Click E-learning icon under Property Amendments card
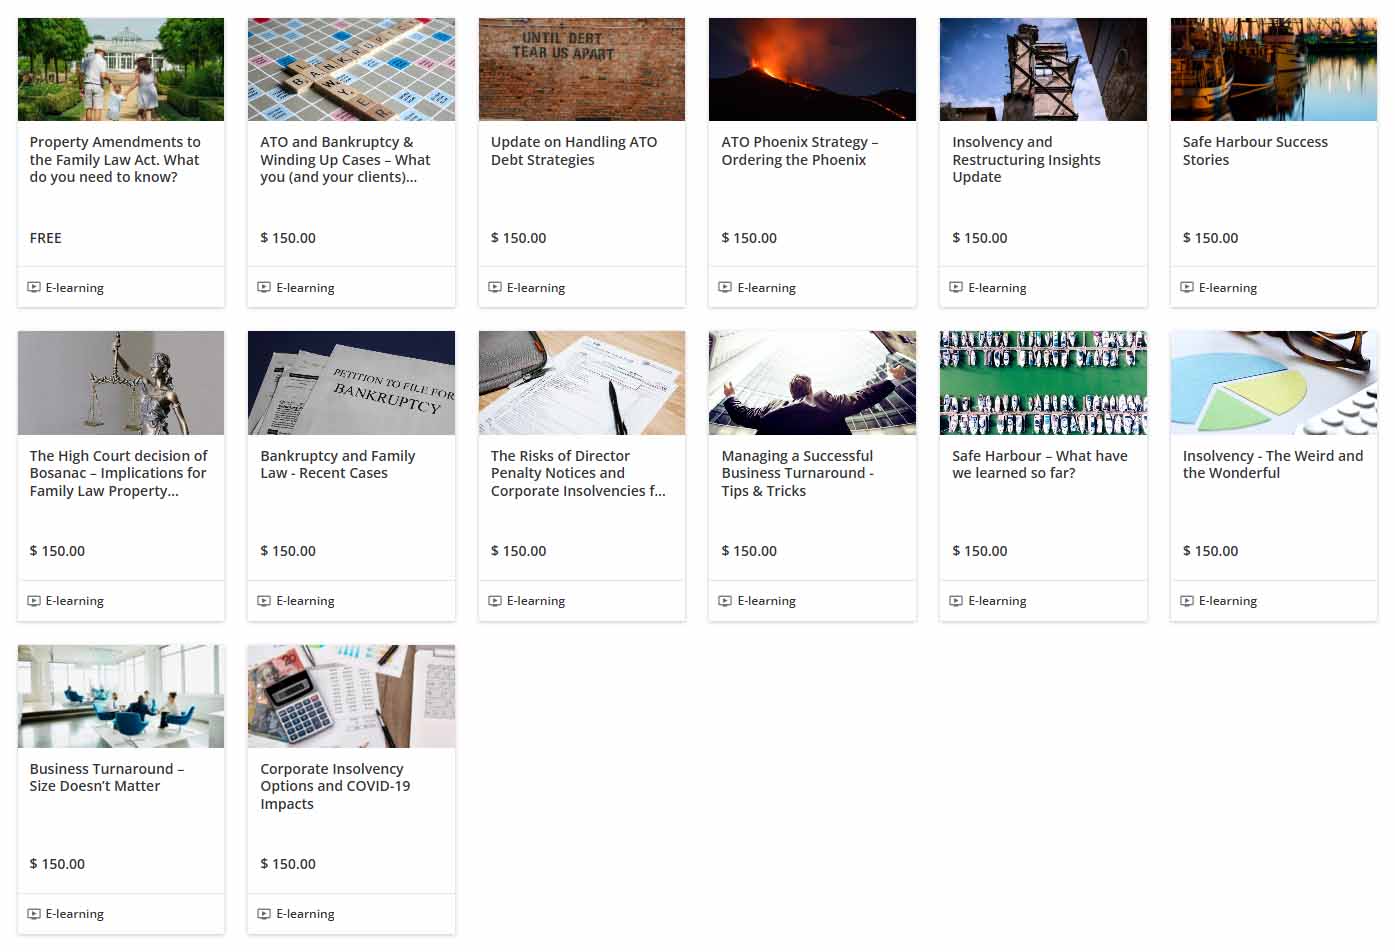This screenshot has width=1395, height=952. point(34,288)
